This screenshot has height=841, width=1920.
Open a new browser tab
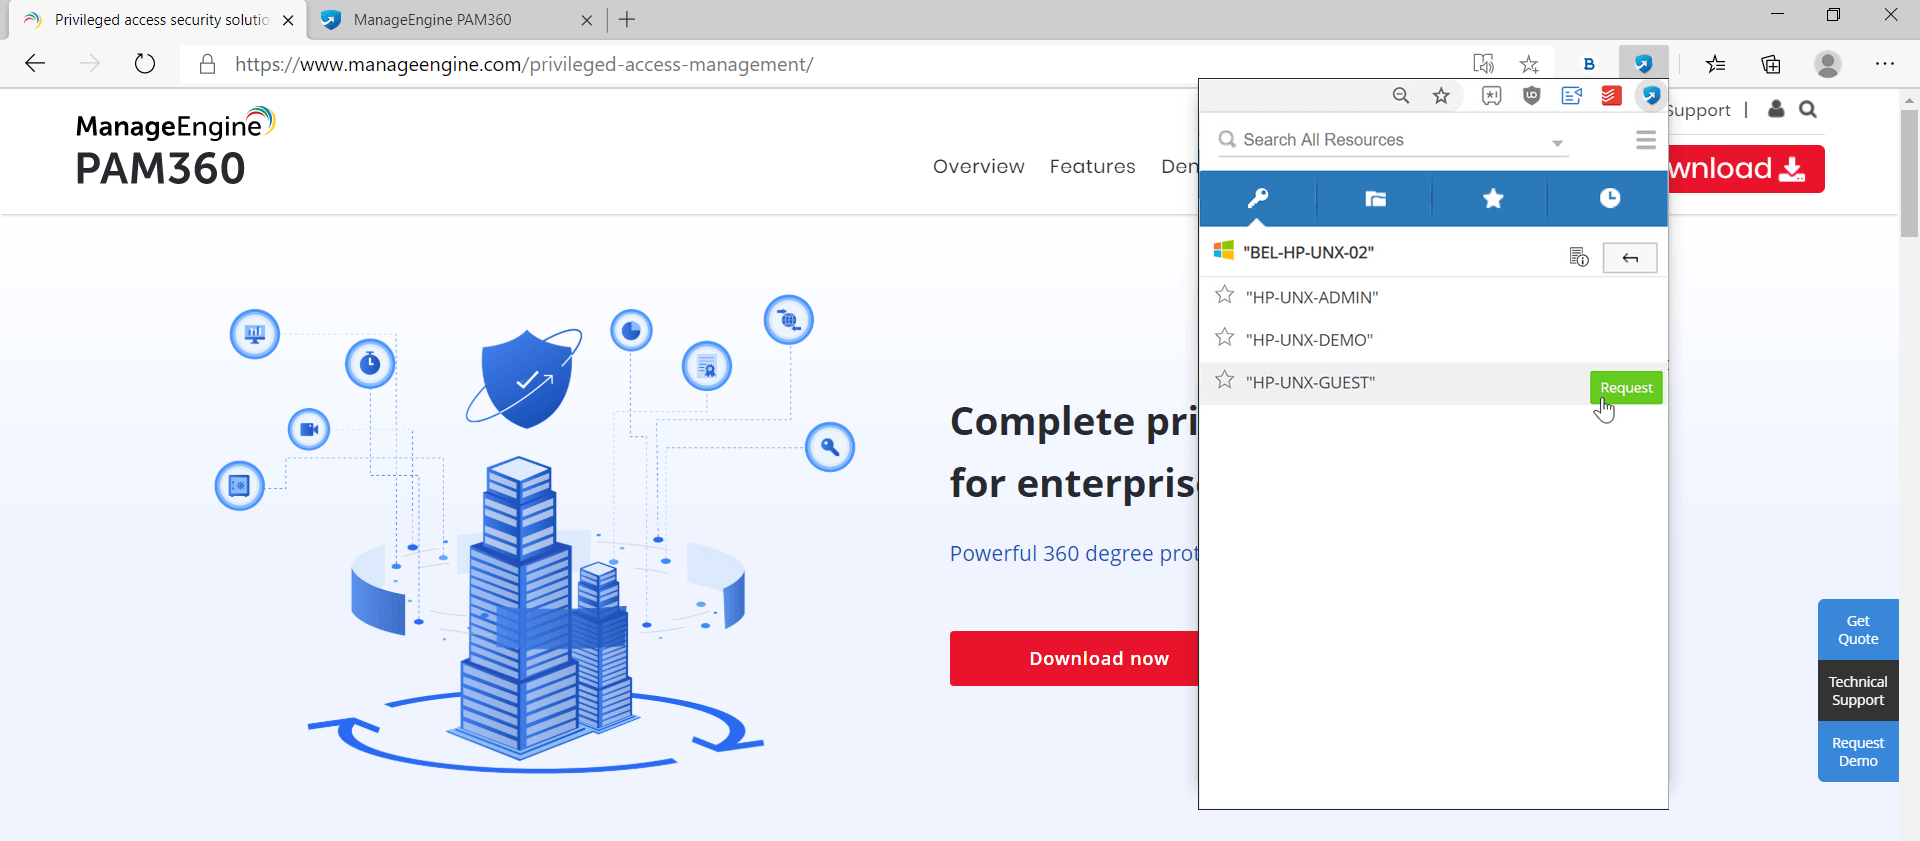click(627, 20)
